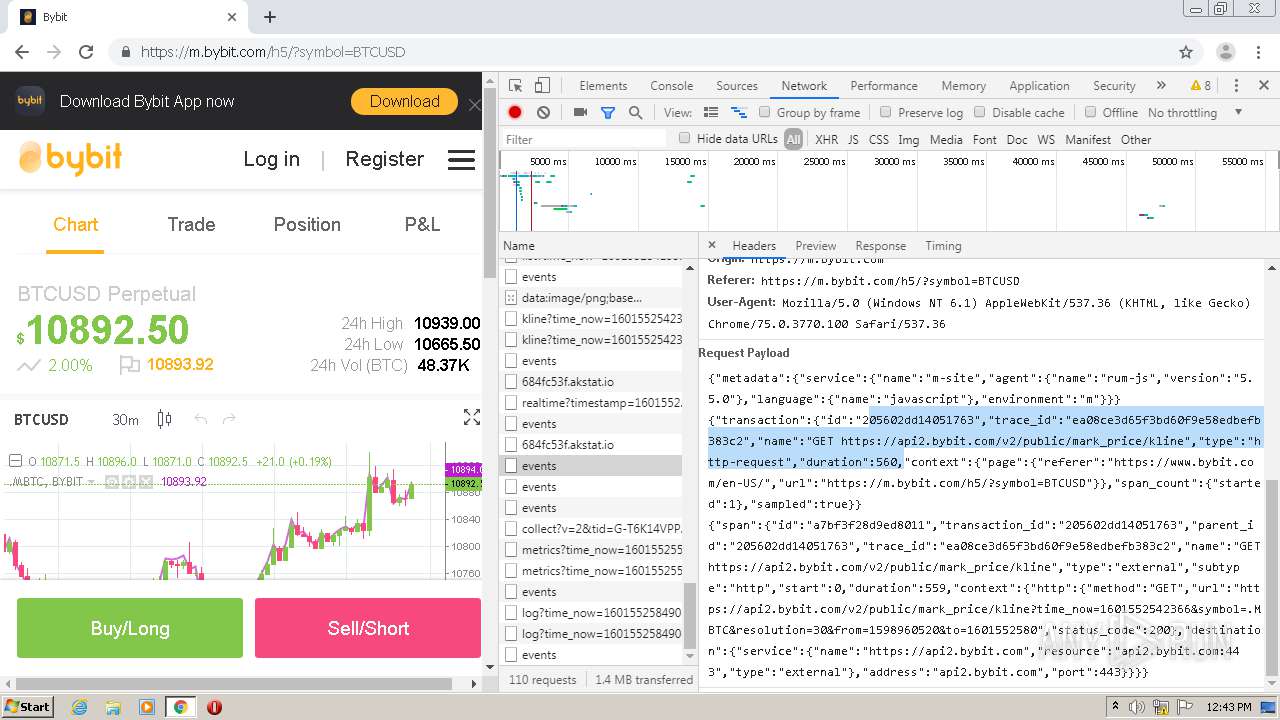Switch to large request rows view

(x=711, y=113)
